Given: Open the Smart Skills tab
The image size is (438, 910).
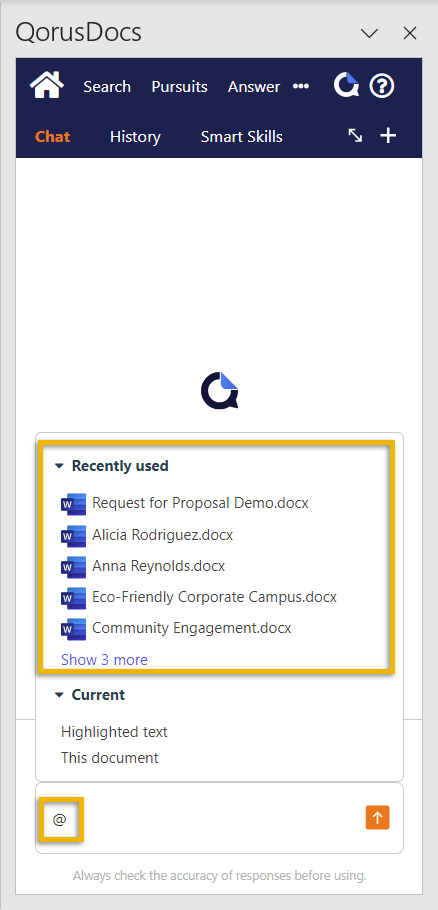Looking at the screenshot, I should tap(242, 137).
